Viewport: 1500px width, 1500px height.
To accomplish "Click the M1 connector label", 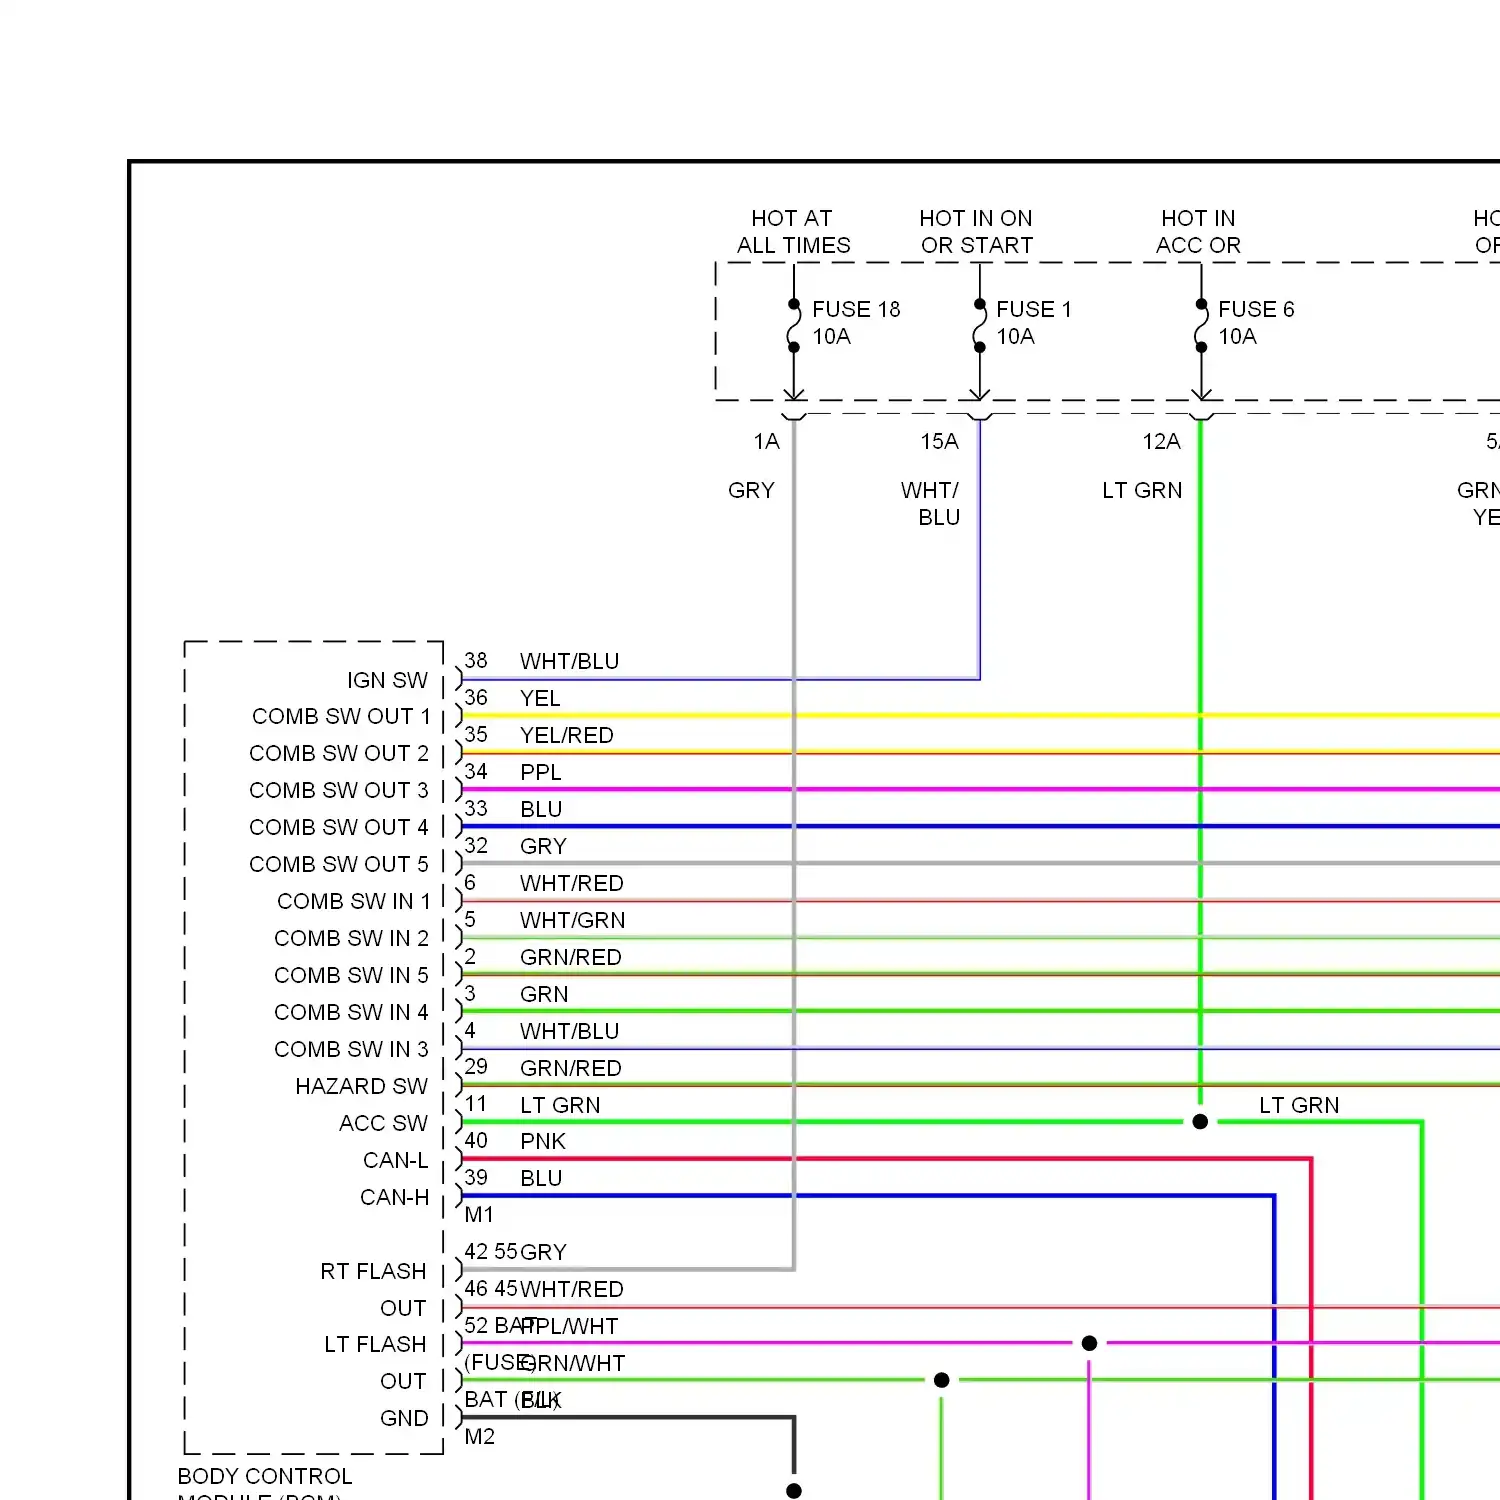I will tap(479, 1215).
